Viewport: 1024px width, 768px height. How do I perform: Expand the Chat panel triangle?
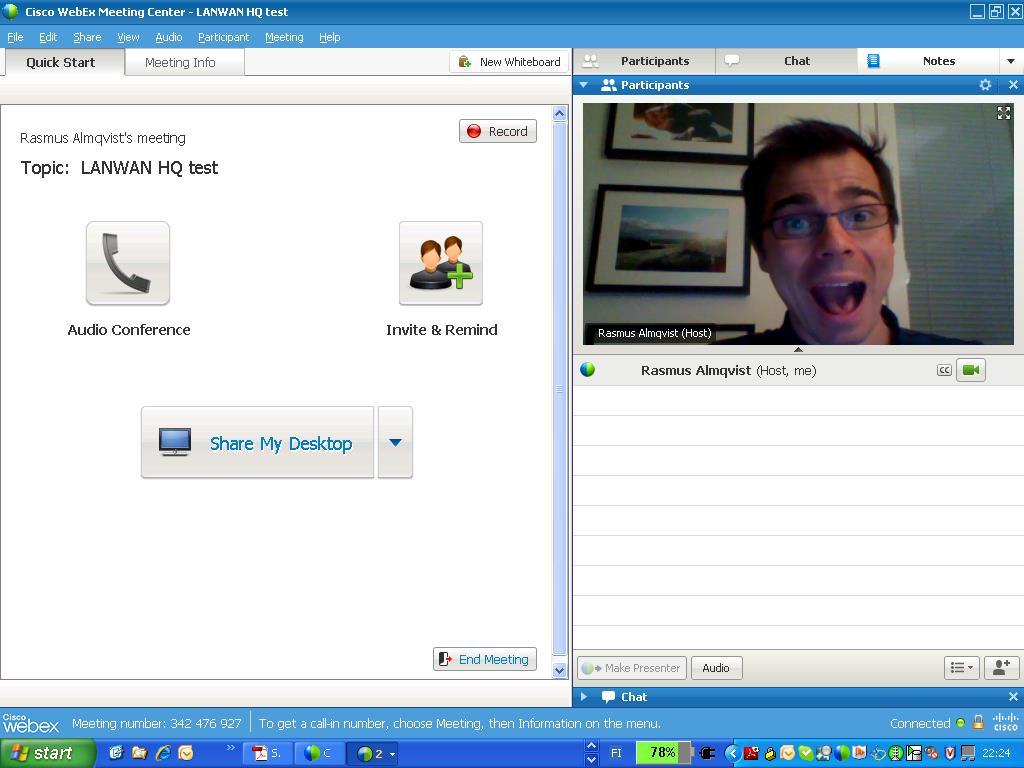pos(584,697)
